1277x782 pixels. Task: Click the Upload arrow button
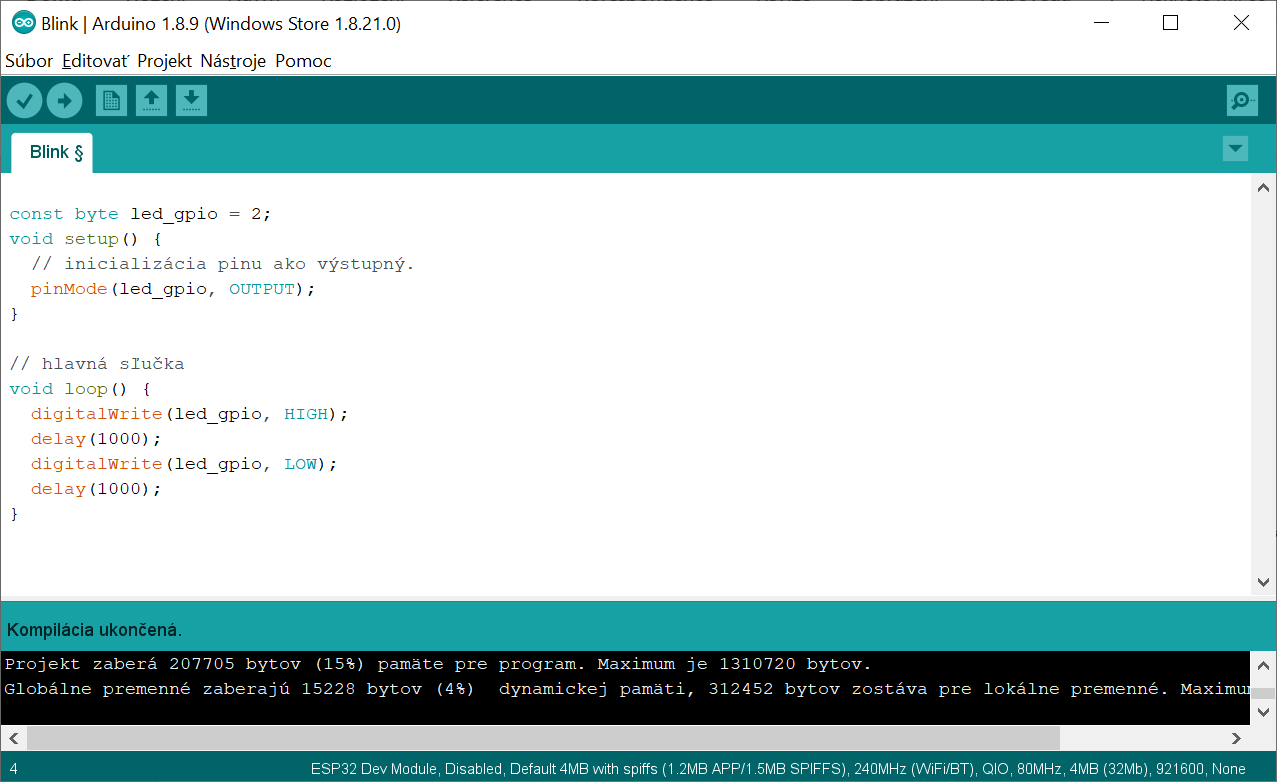click(64, 100)
